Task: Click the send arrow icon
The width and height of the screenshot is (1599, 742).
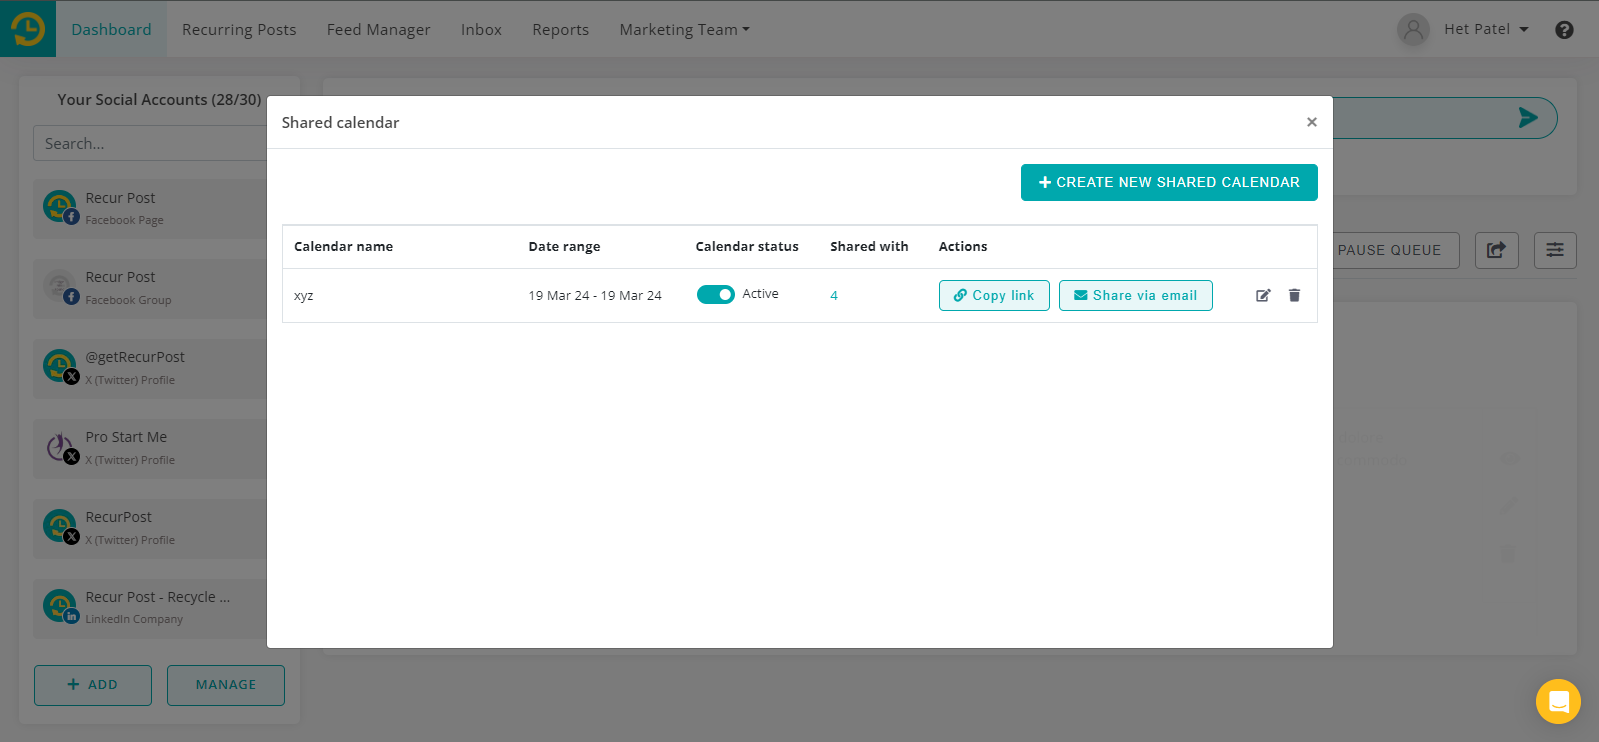Action: pyautogui.click(x=1527, y=118)
